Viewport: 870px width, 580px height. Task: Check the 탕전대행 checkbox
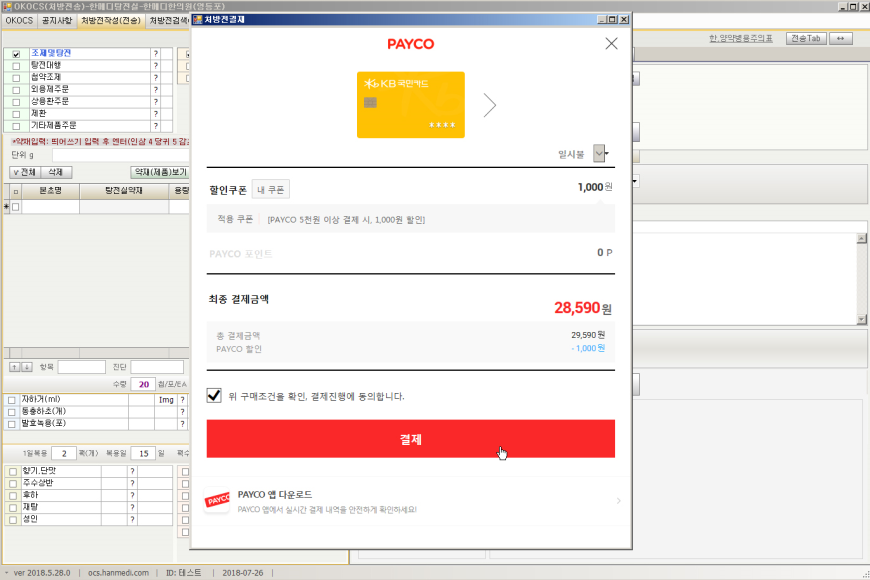pos(16,66)
